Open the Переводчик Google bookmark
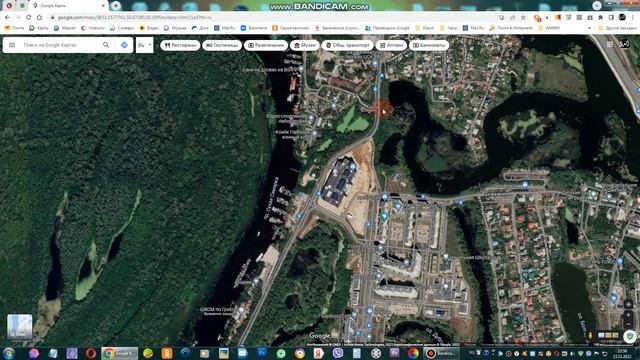The image size is (640, 360). pos(387,28)
